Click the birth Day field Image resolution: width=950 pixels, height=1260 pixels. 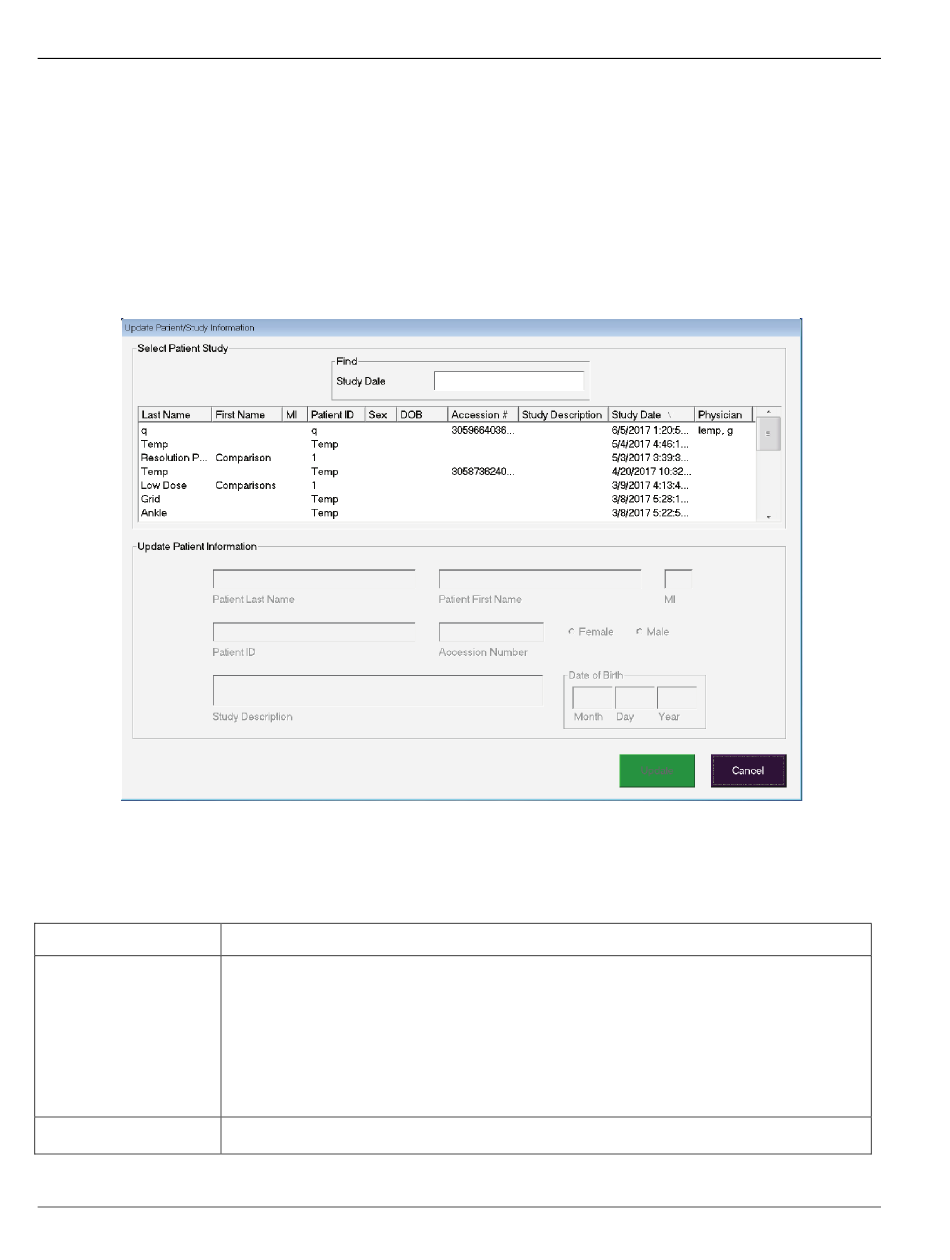[x=635, y=698]
